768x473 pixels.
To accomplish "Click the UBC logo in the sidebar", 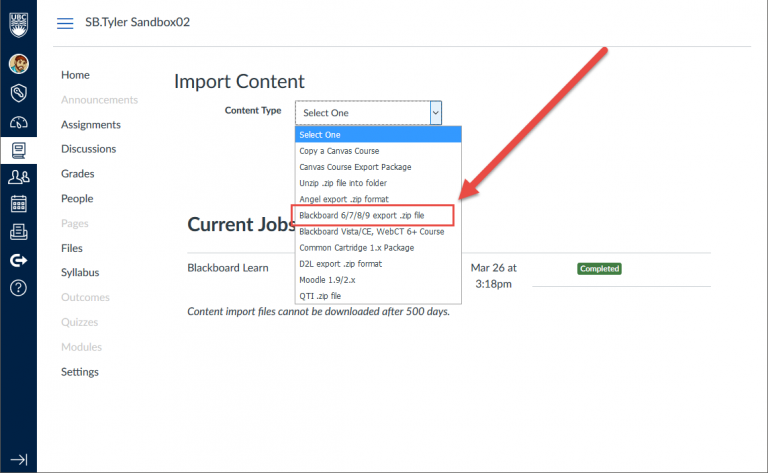I will point(19,24).
